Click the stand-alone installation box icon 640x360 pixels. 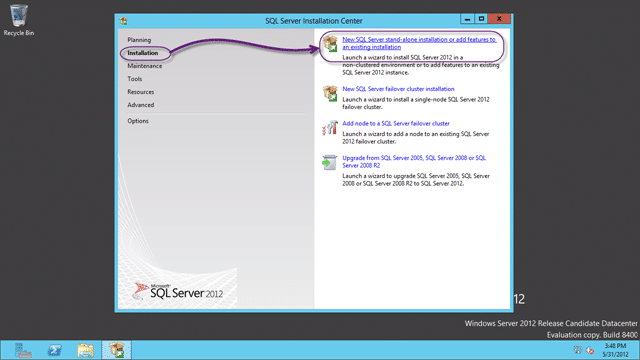(x=330, y=43)
